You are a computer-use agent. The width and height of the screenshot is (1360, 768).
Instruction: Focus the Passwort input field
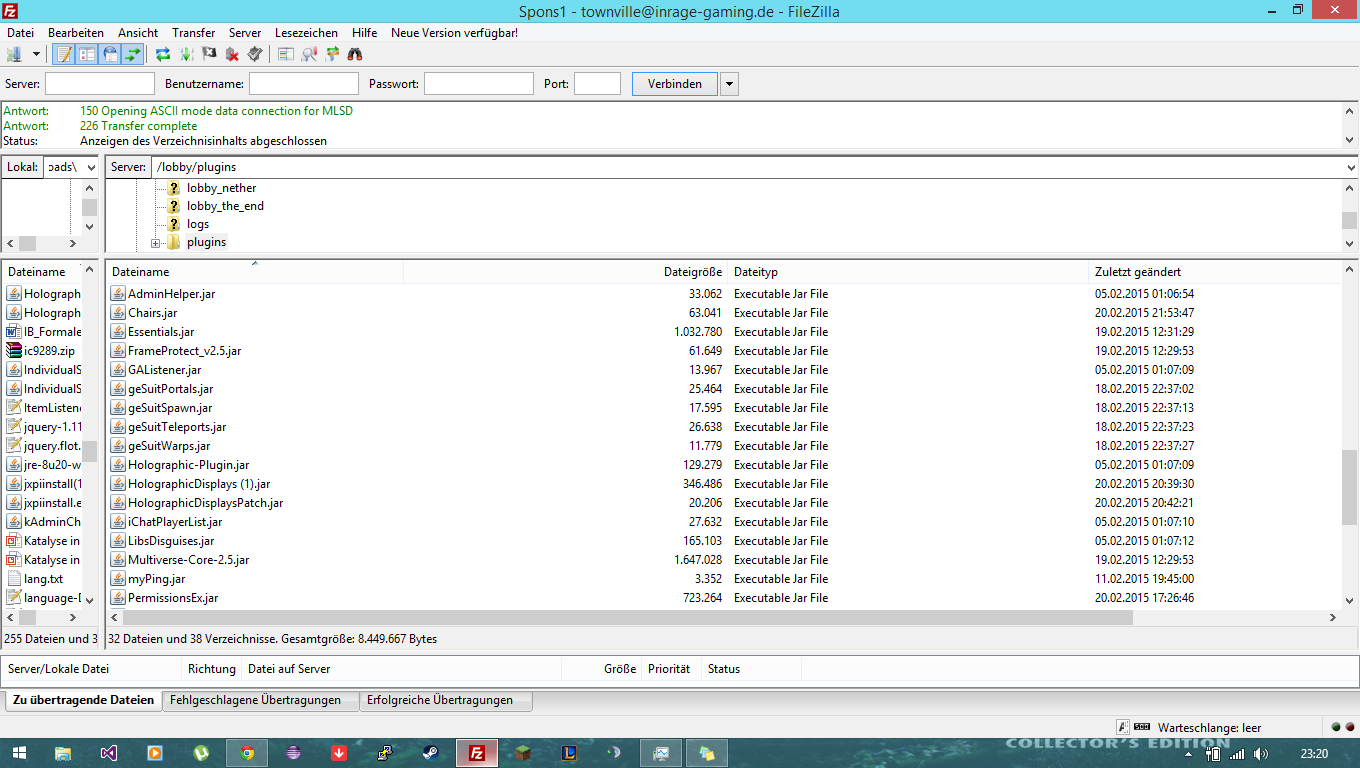479,84
